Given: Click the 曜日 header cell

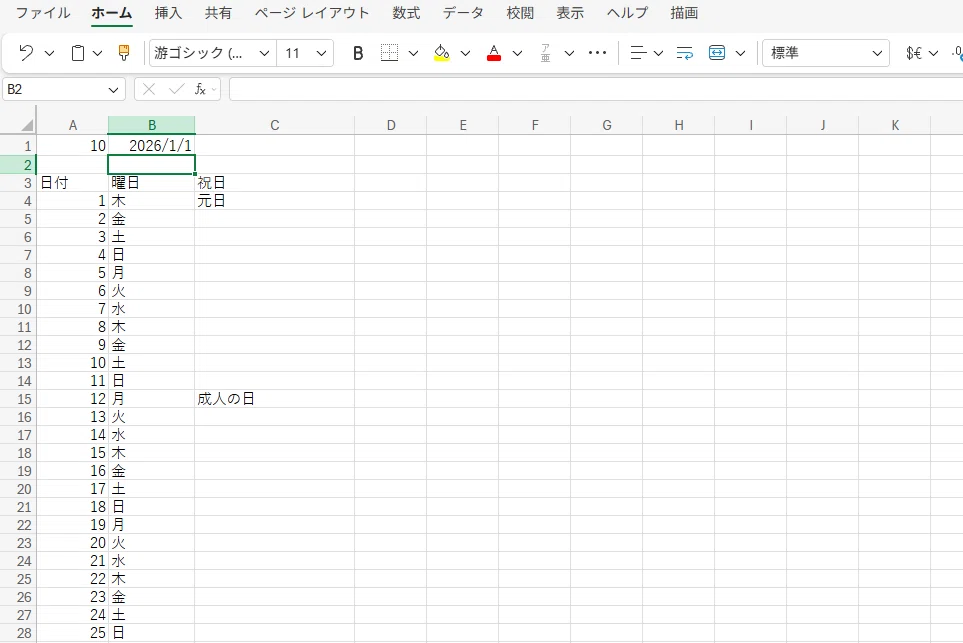Looking at the screenshot, I should pos(152,183).
